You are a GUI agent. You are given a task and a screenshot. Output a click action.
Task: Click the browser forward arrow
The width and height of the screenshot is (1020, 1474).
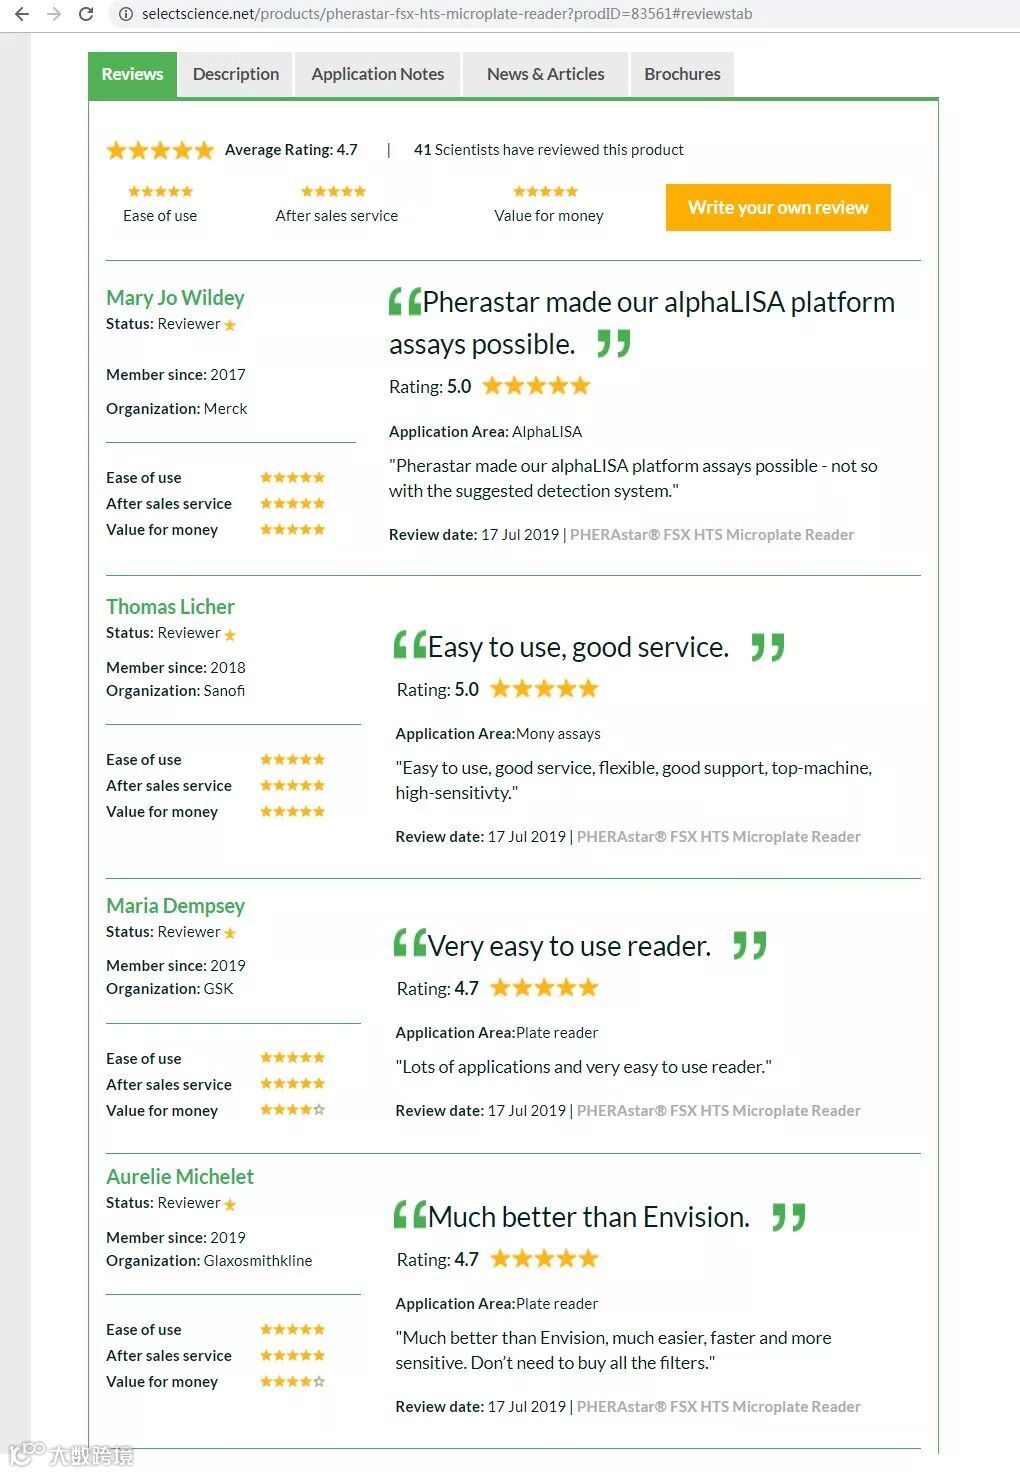pos(54,14)
